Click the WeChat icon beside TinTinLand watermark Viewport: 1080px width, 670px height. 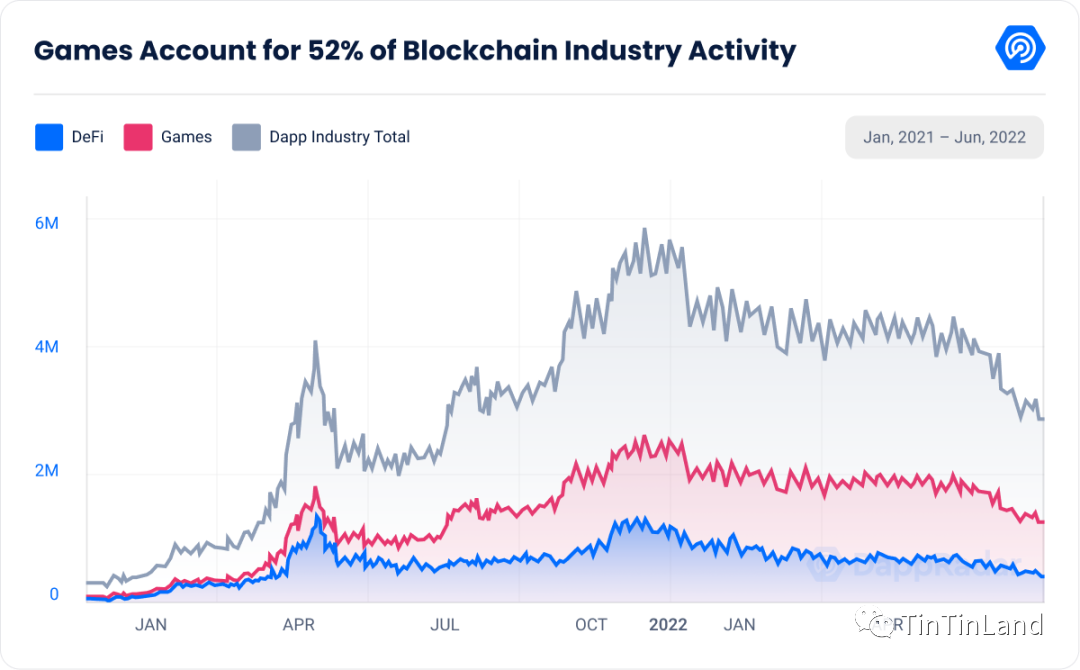[875, 621]
